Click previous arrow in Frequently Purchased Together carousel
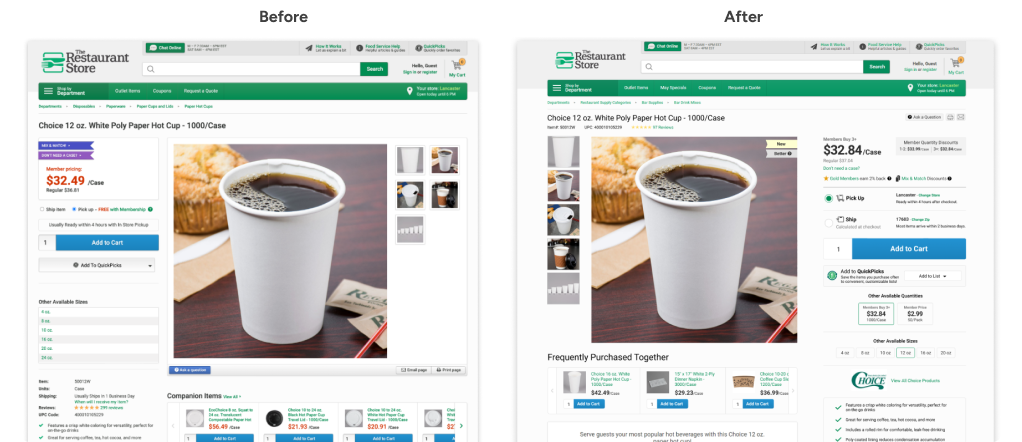This screenshot has height=442, width=1022. [x=553, y=390]
